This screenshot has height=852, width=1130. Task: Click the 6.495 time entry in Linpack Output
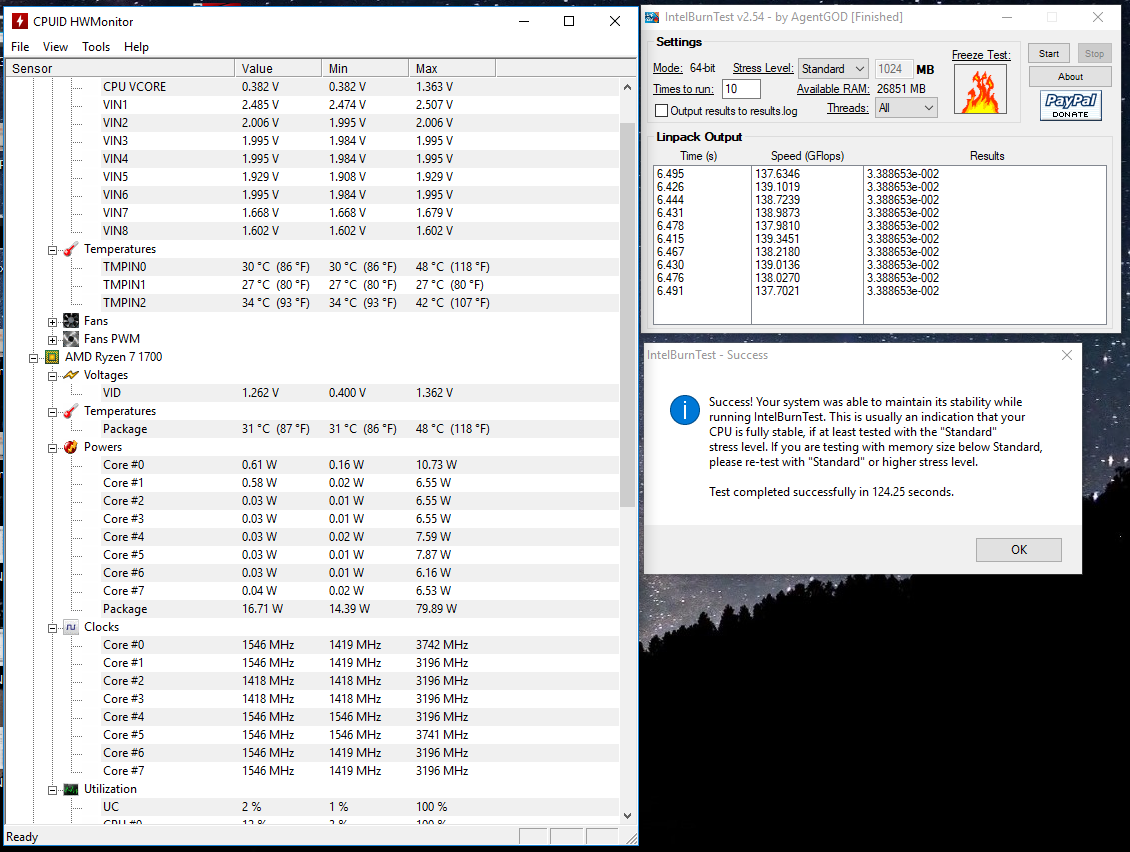tap(670, 174)
